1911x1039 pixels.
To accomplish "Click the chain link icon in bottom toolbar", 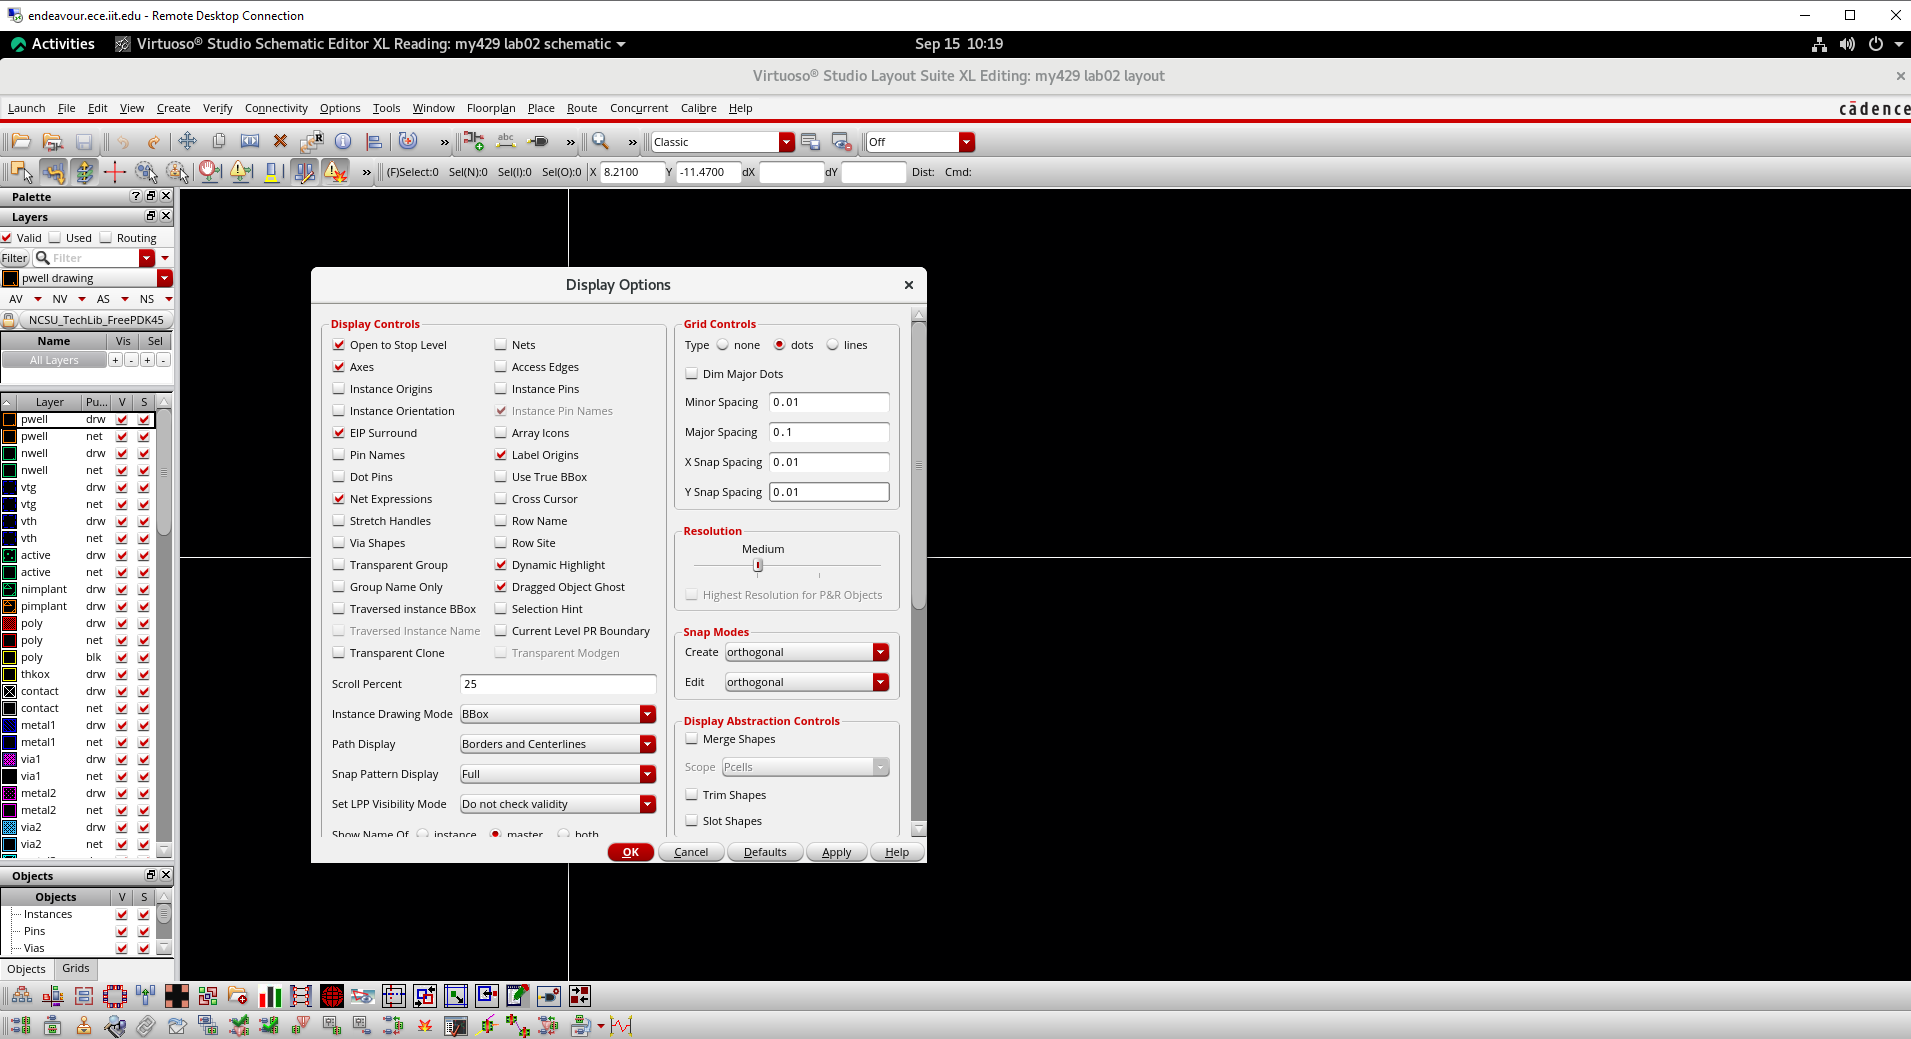I will tap(146, 1026).
